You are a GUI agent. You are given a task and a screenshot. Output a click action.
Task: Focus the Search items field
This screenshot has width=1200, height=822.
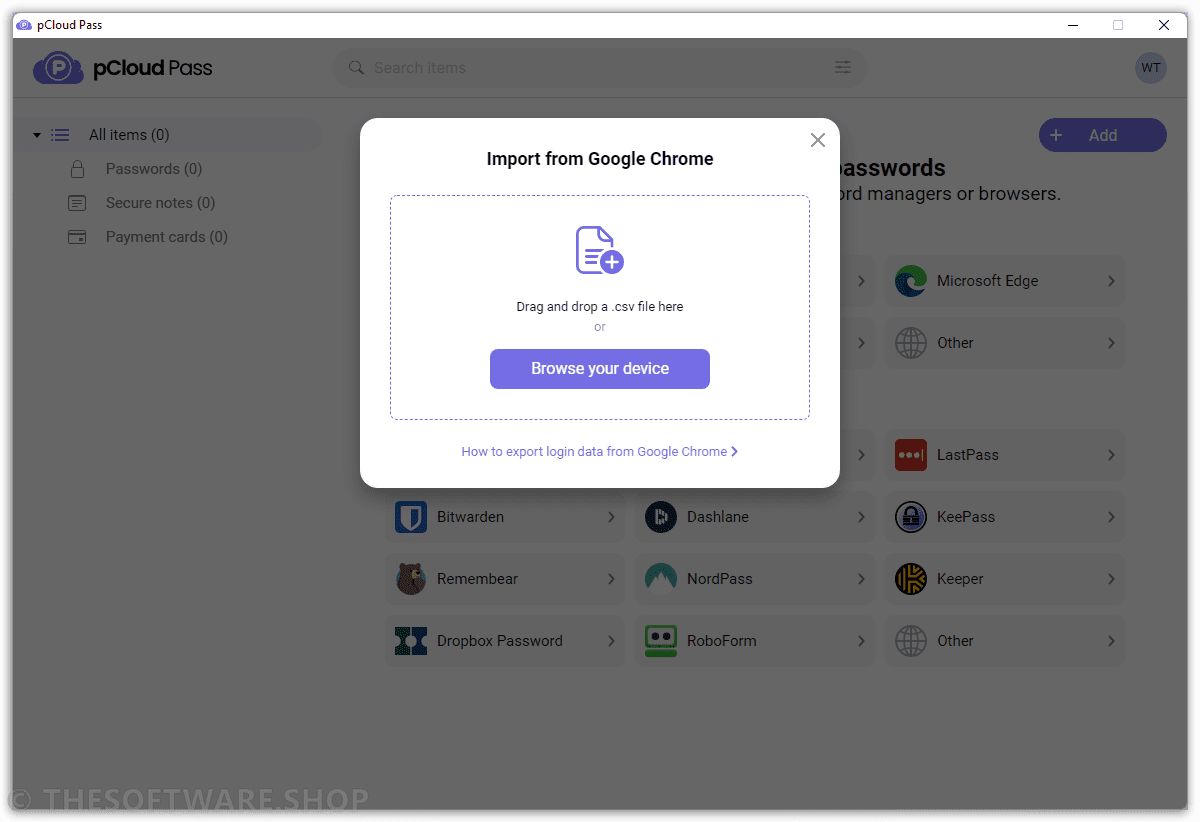click(x=600, y=68)
